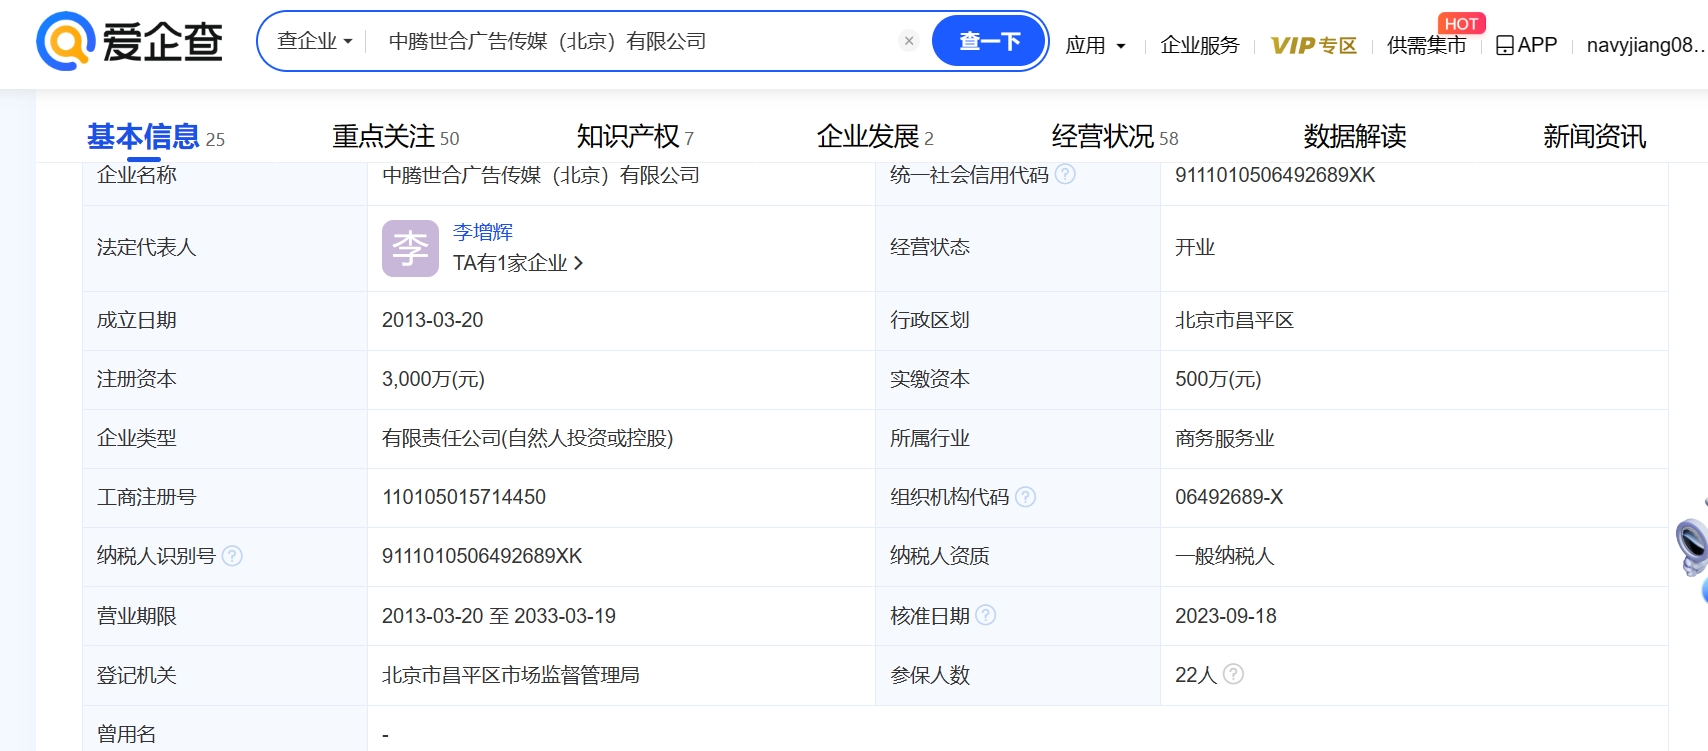Open the 查企业 search type dropdown
This screenshot has width=1708, height=751.
[315, 41]
